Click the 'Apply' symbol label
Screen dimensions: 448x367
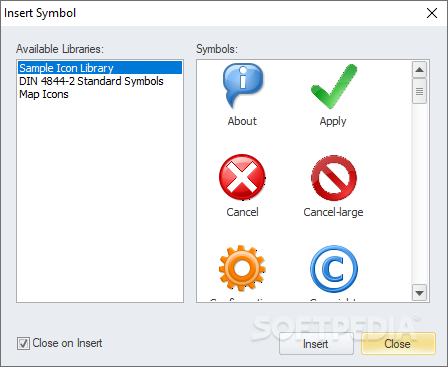click(x=333, y=121)
